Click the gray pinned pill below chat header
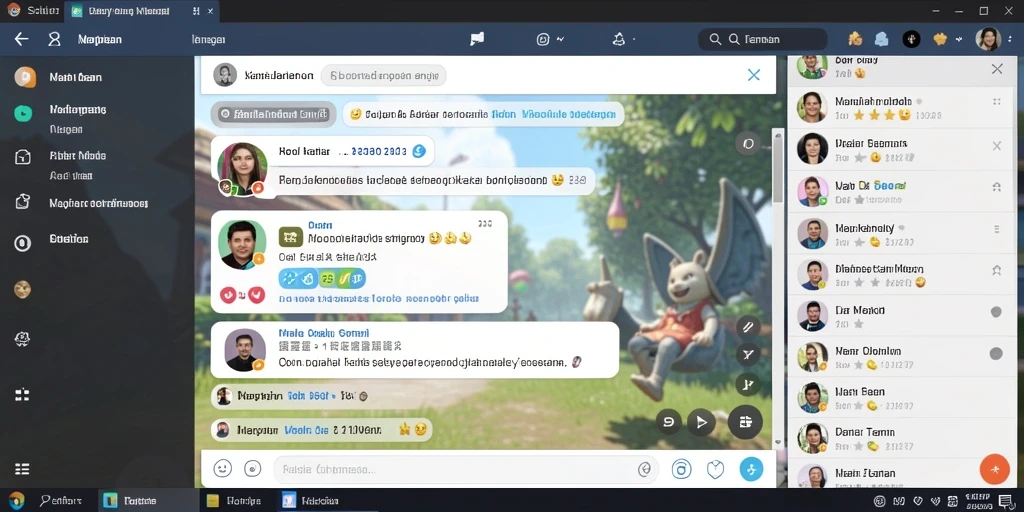The image size is (1024, 512). pyautogui.click(x=274, y=114)
